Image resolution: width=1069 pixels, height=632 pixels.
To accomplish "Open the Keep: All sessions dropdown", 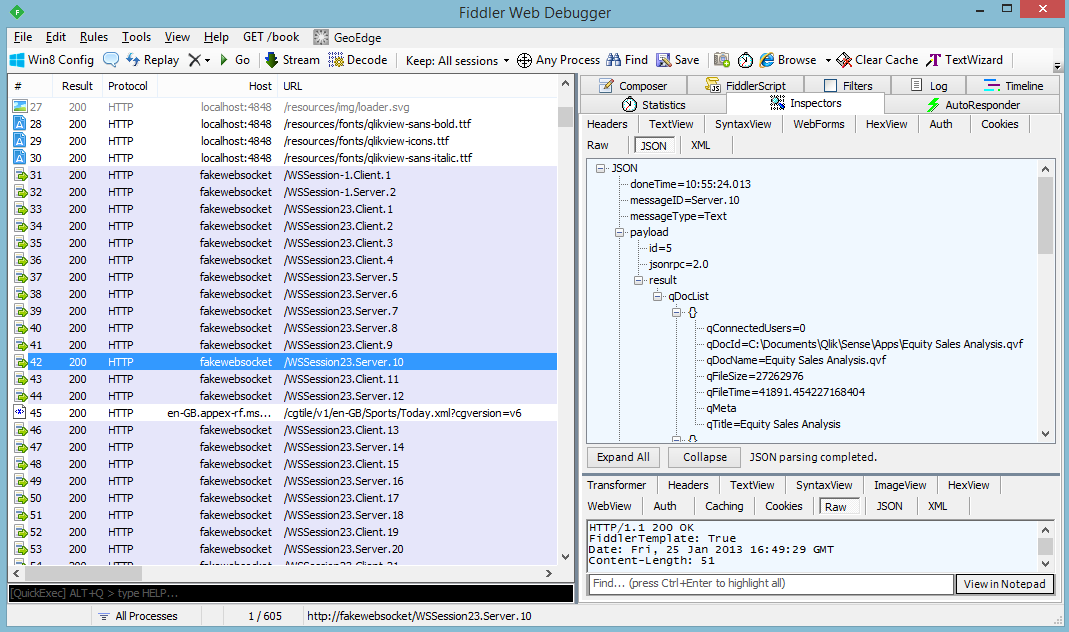I will pyautogui.click(x=457, y=61).
